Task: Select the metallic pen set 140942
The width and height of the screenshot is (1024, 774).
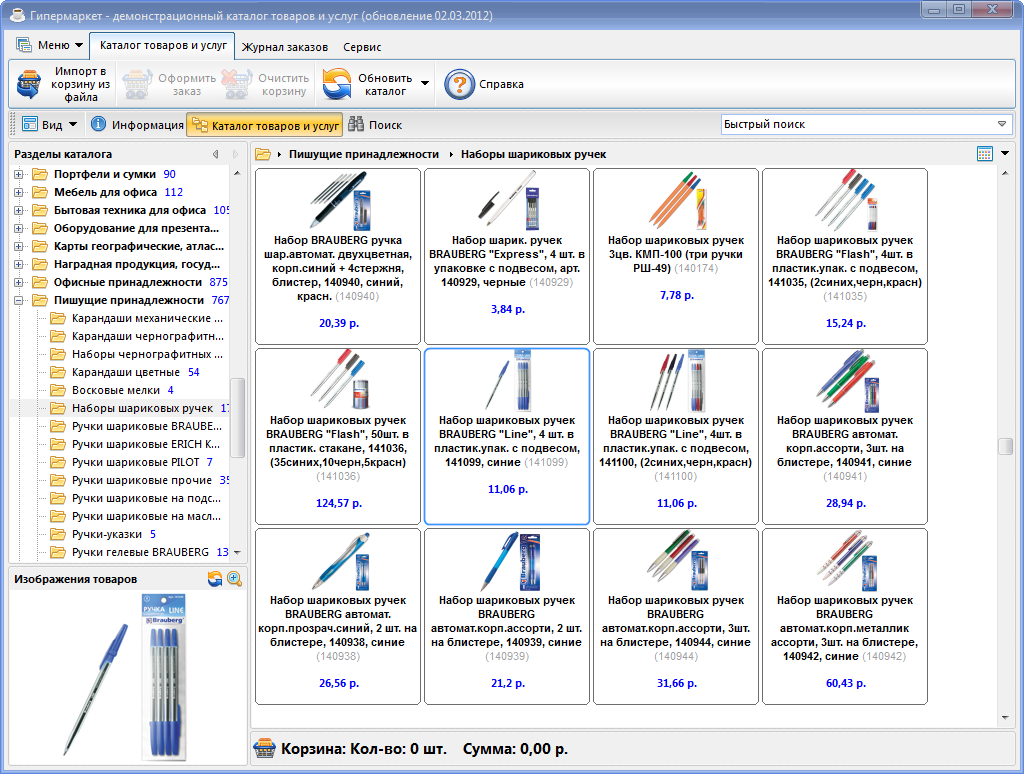Action: 845,616
